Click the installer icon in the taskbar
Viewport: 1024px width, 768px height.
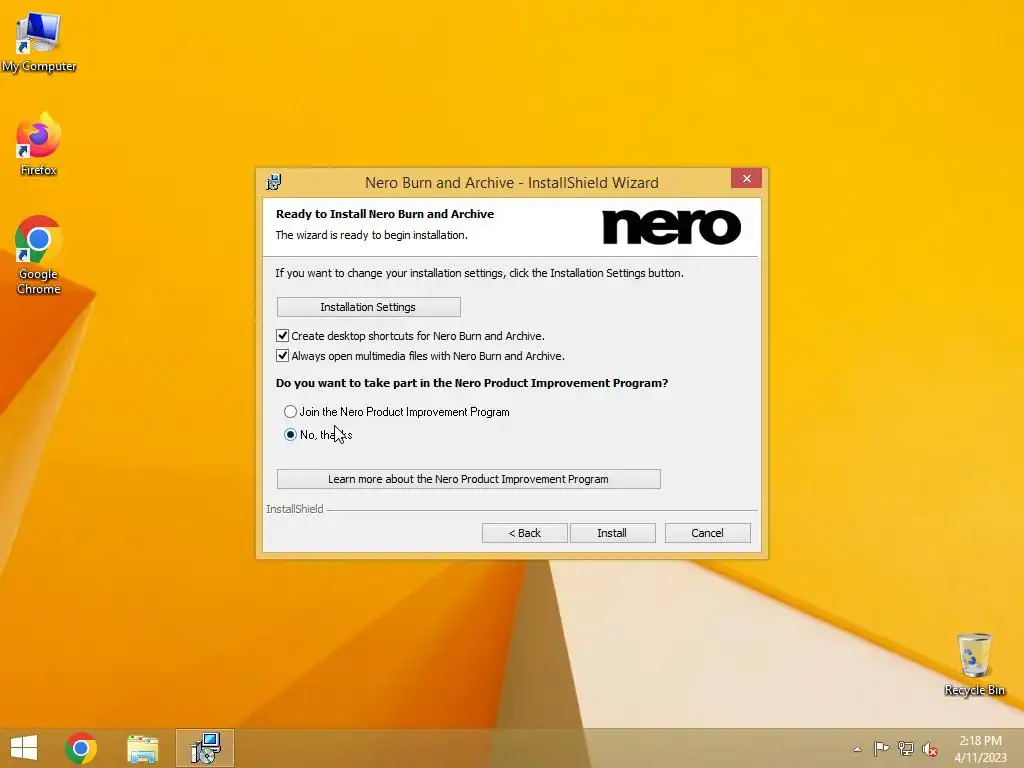point(205,748)
